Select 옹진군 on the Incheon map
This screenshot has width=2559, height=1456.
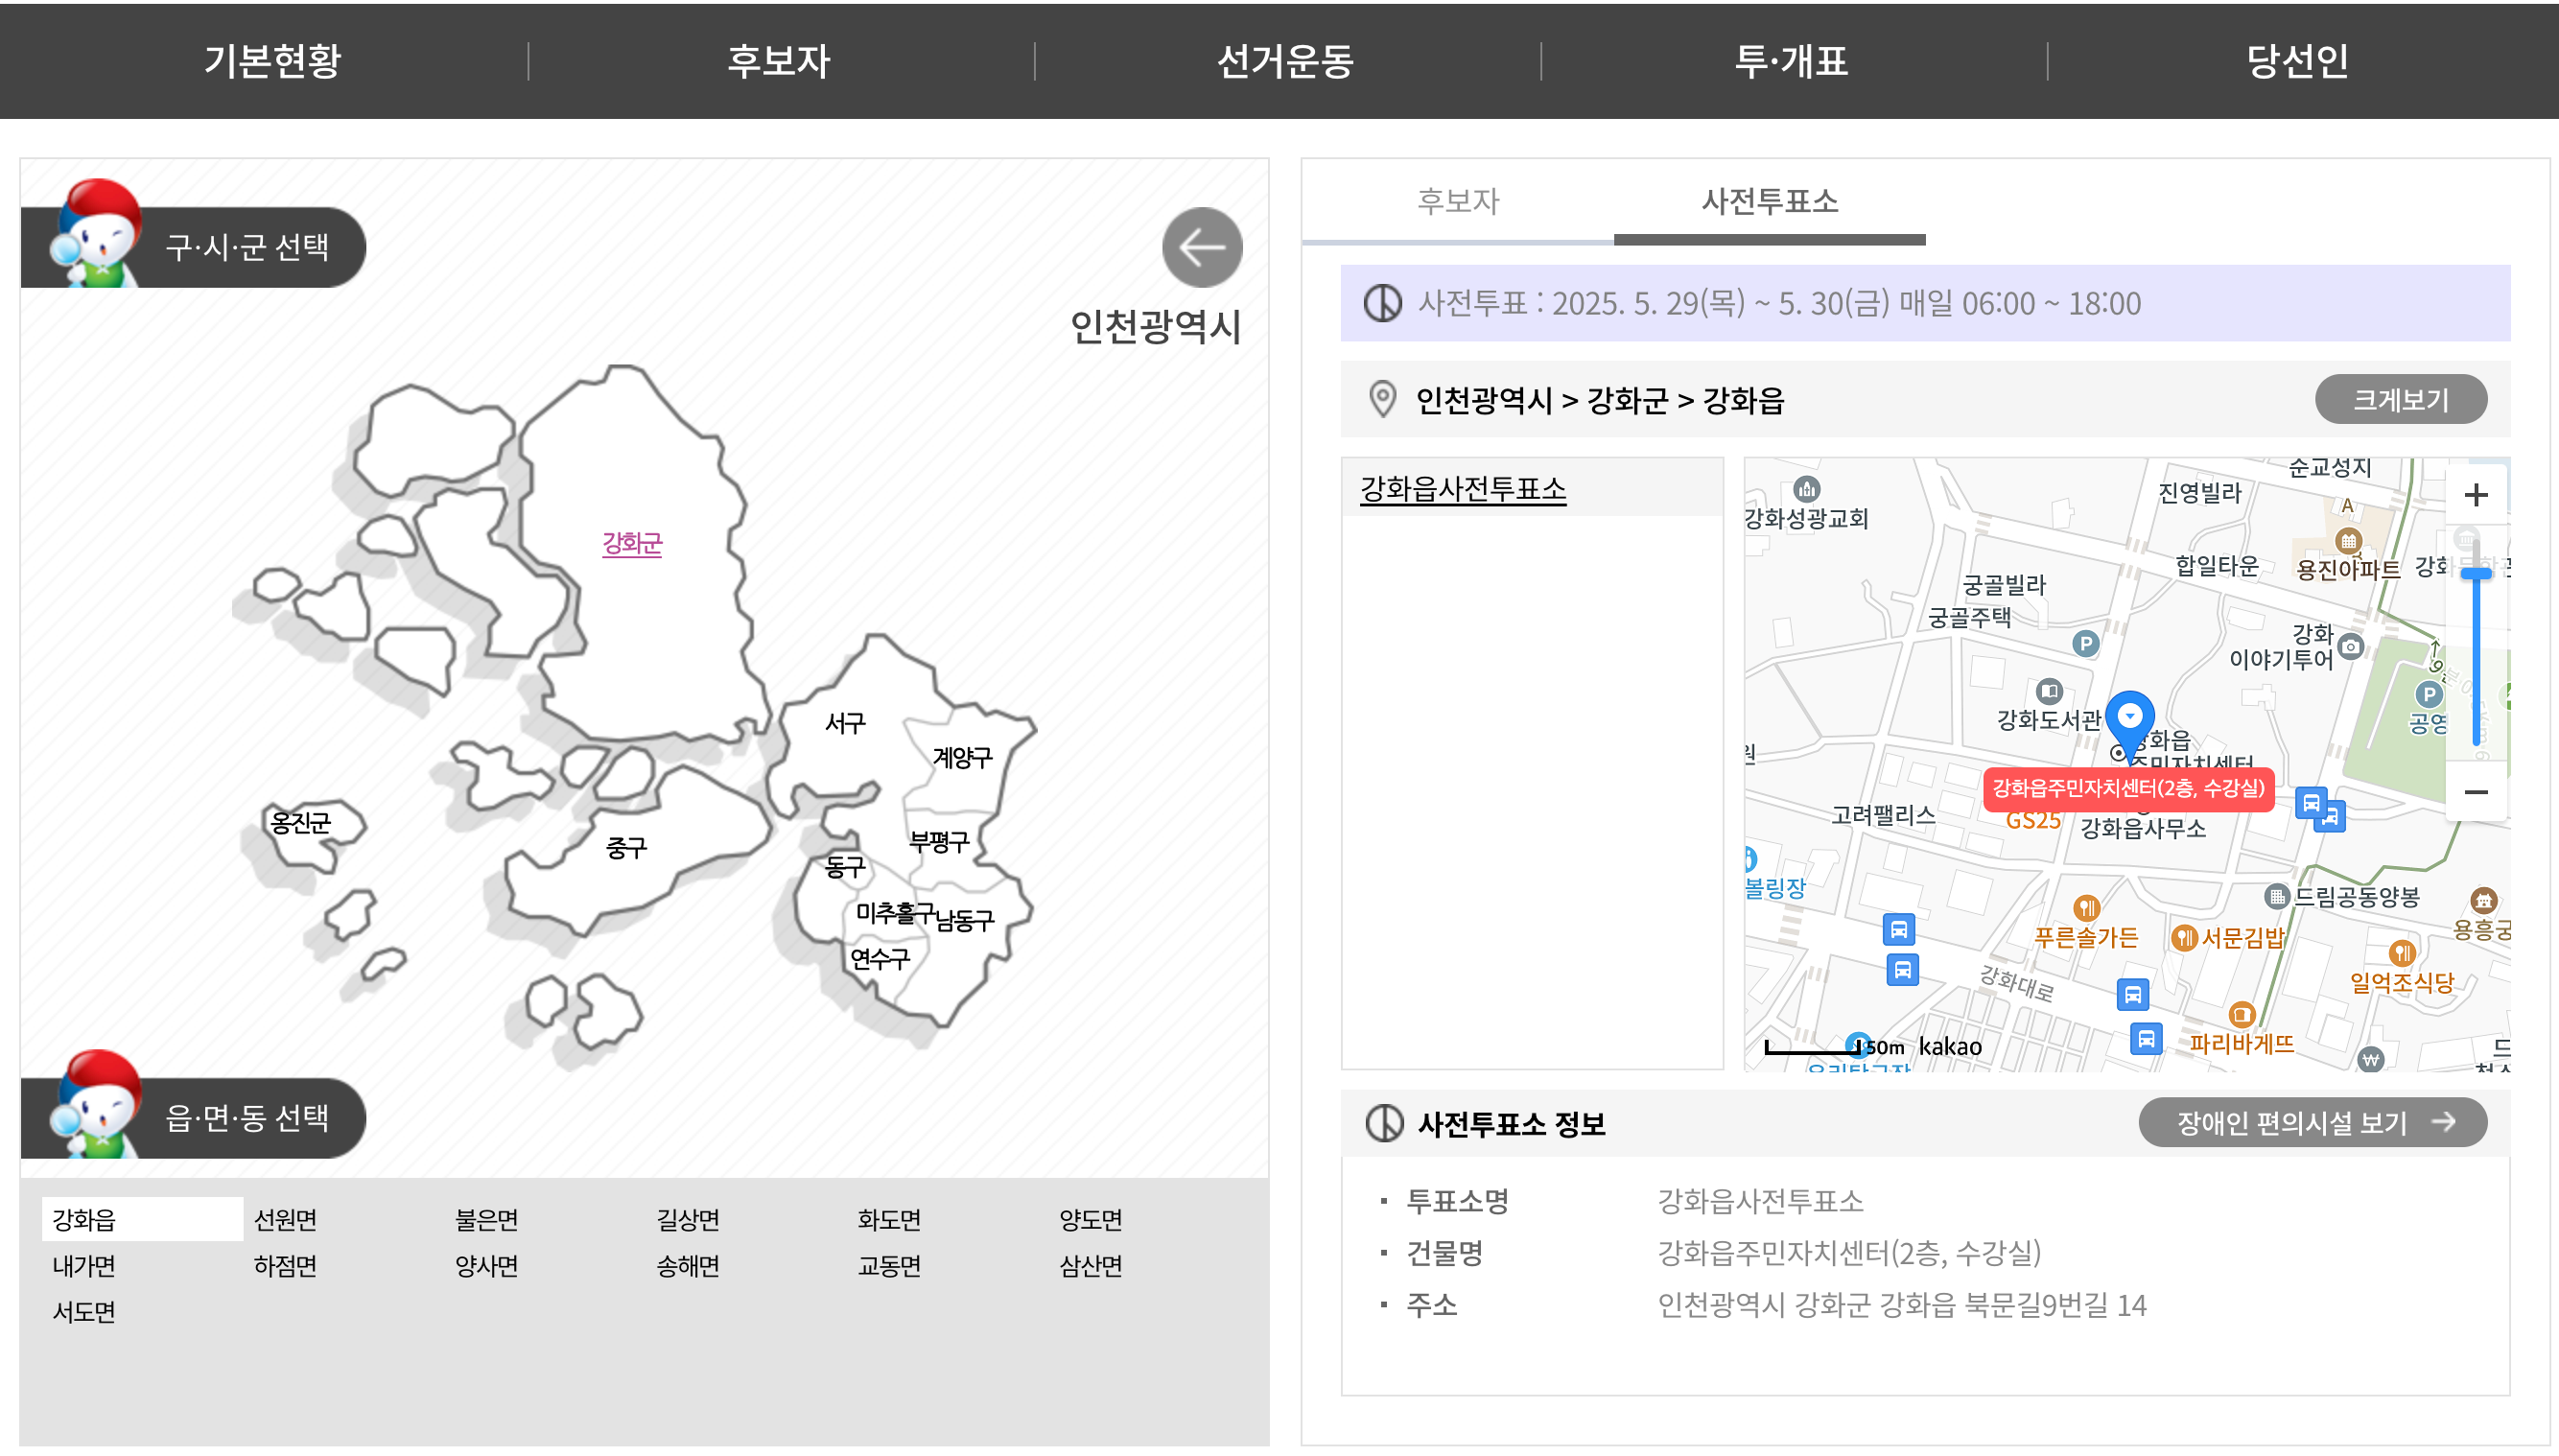tap(300, 822)
